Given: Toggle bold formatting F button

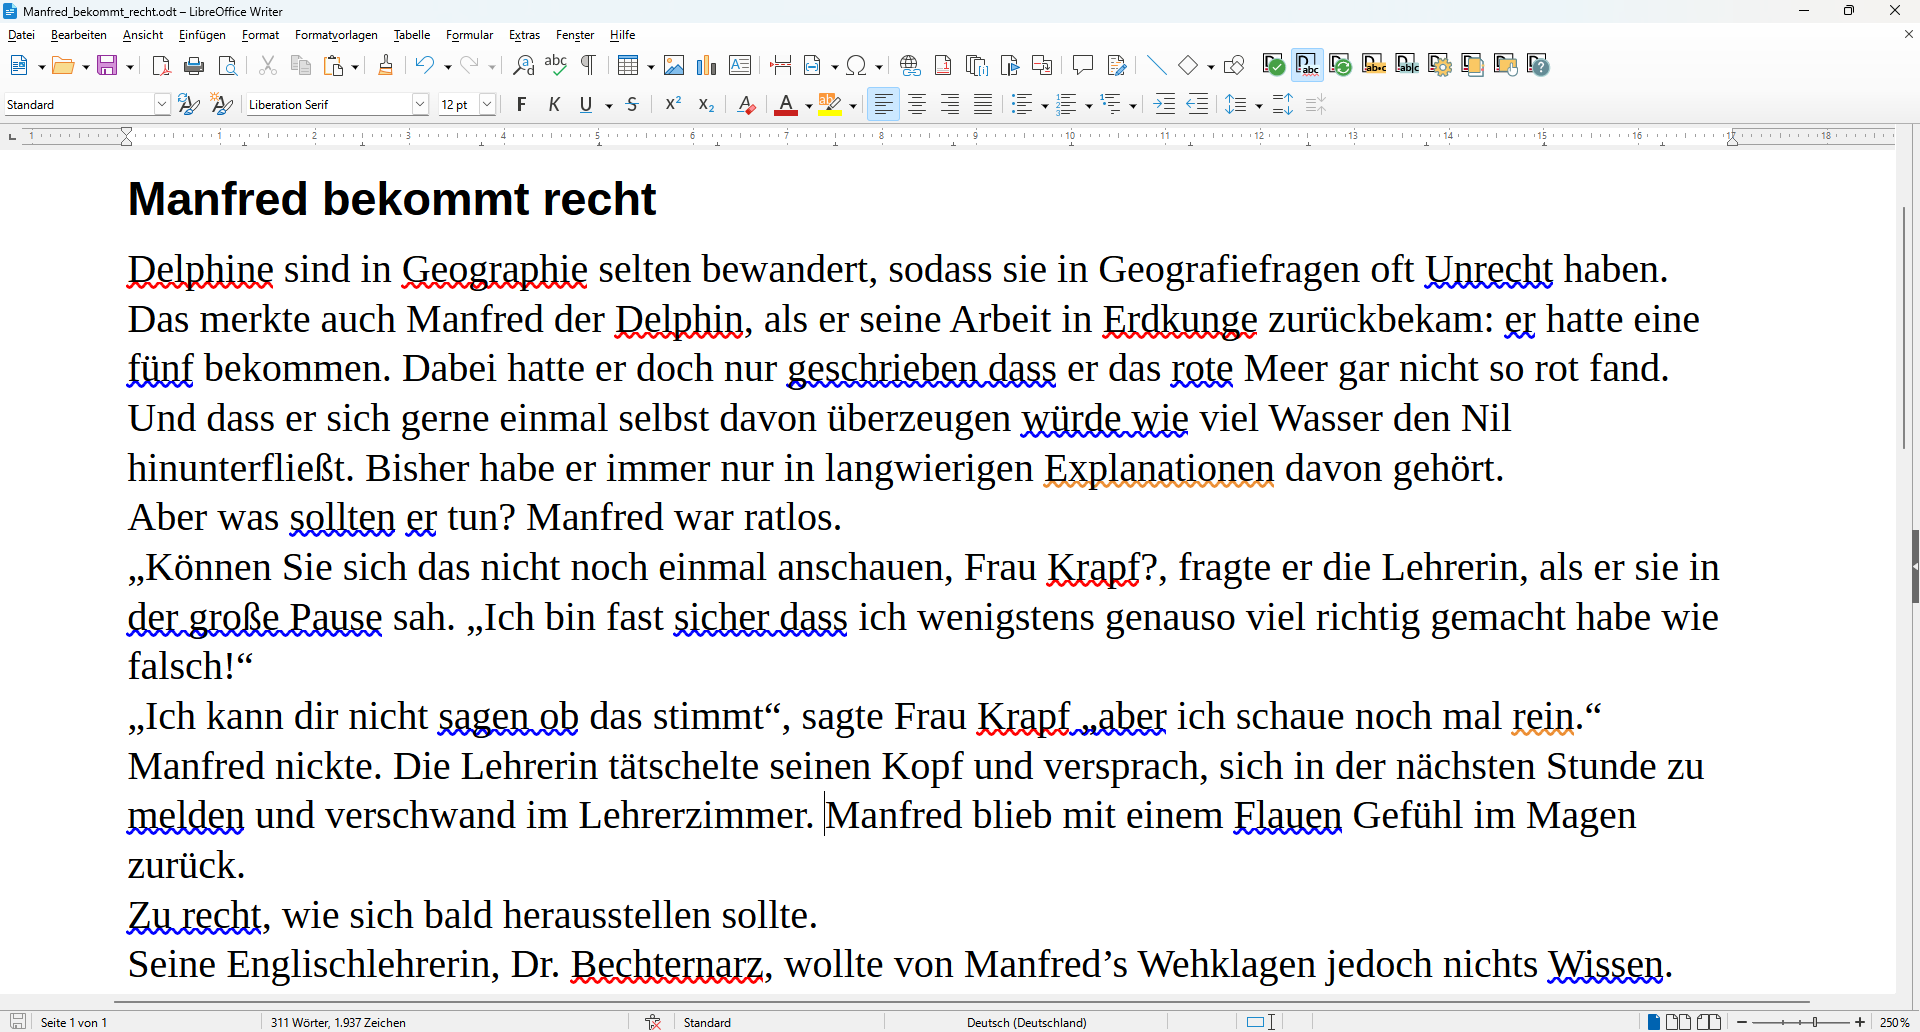Looking at the screenshot, I should [x=521, y=104].
